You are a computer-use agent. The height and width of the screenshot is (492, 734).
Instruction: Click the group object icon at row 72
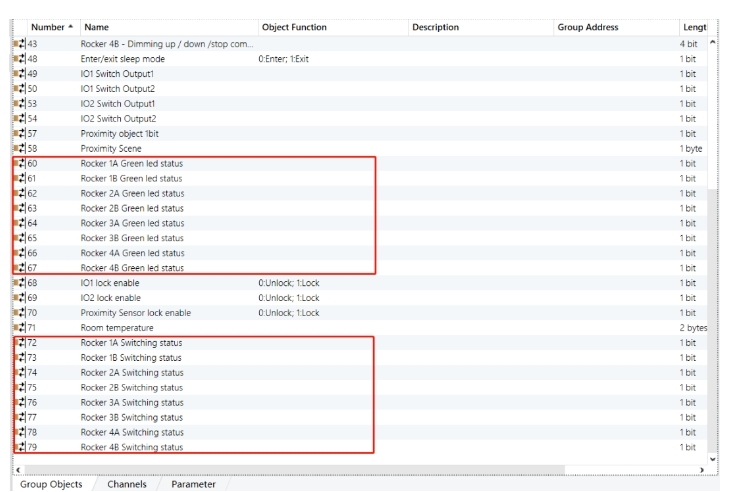[19, 343]
